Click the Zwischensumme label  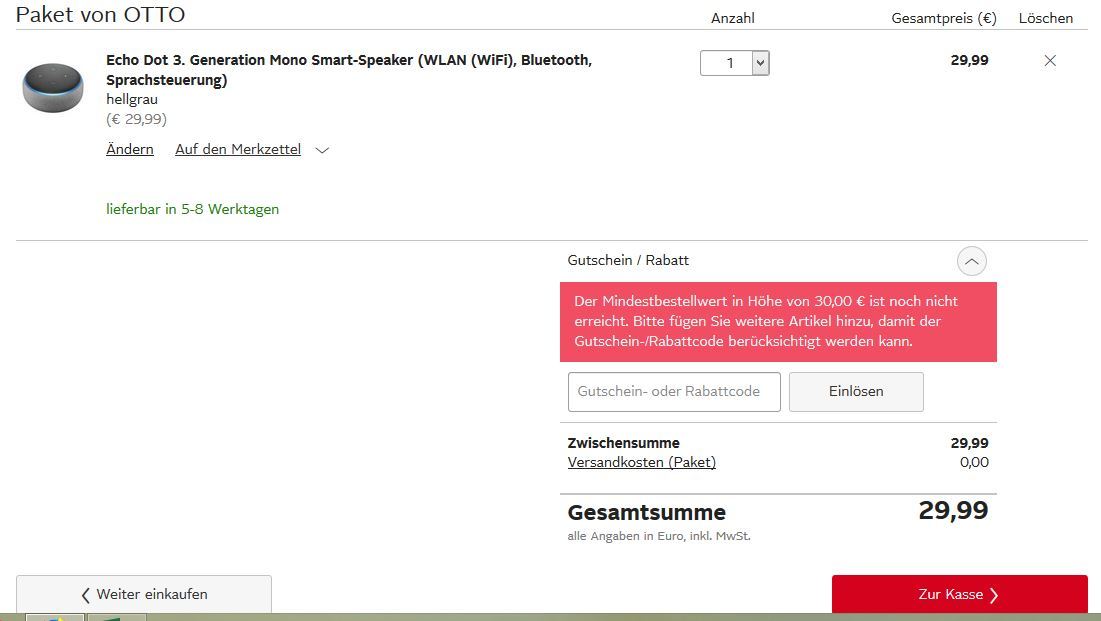pos(624,443)
